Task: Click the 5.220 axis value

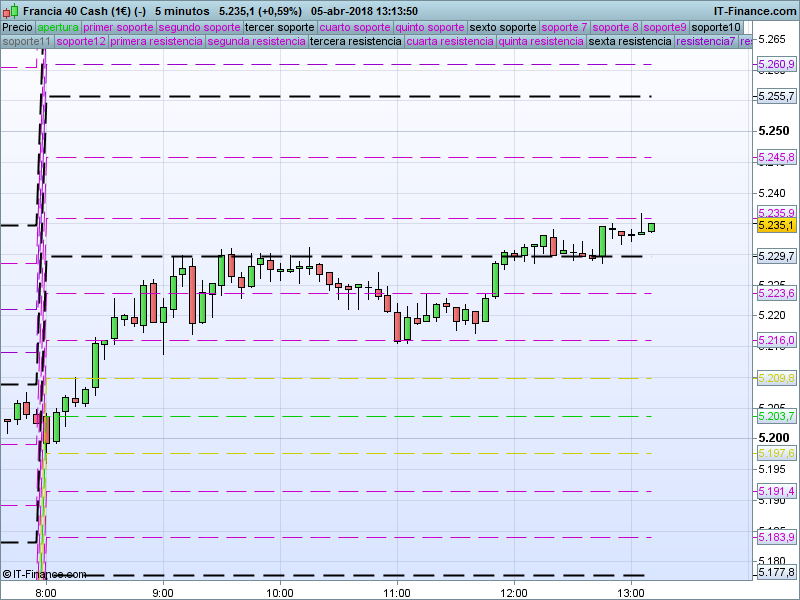Action: (x=772, y=315)
